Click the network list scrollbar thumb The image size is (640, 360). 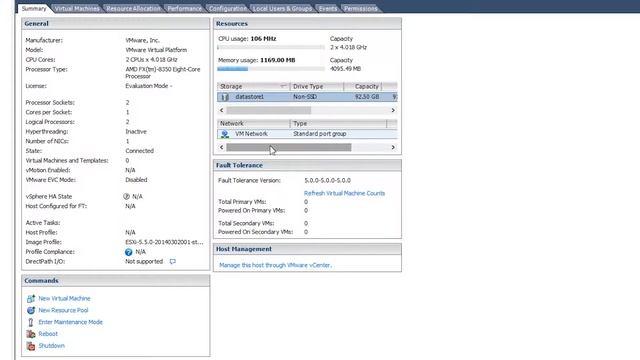pos(289,147)
